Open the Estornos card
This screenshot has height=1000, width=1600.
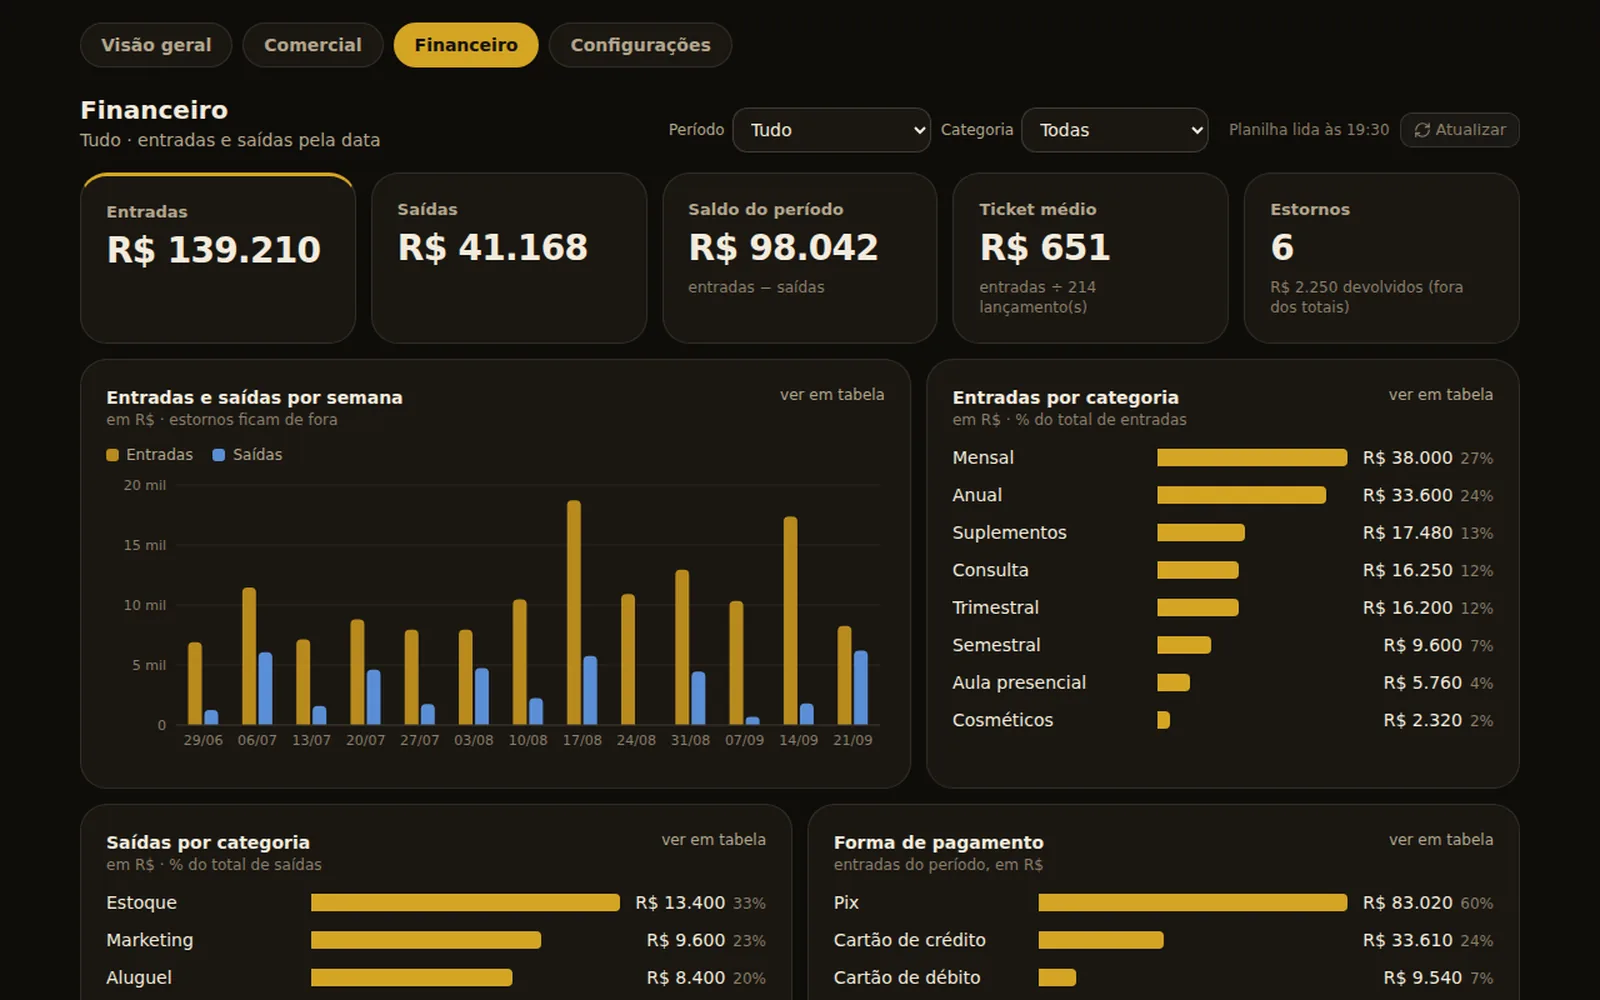point(1381,258)
